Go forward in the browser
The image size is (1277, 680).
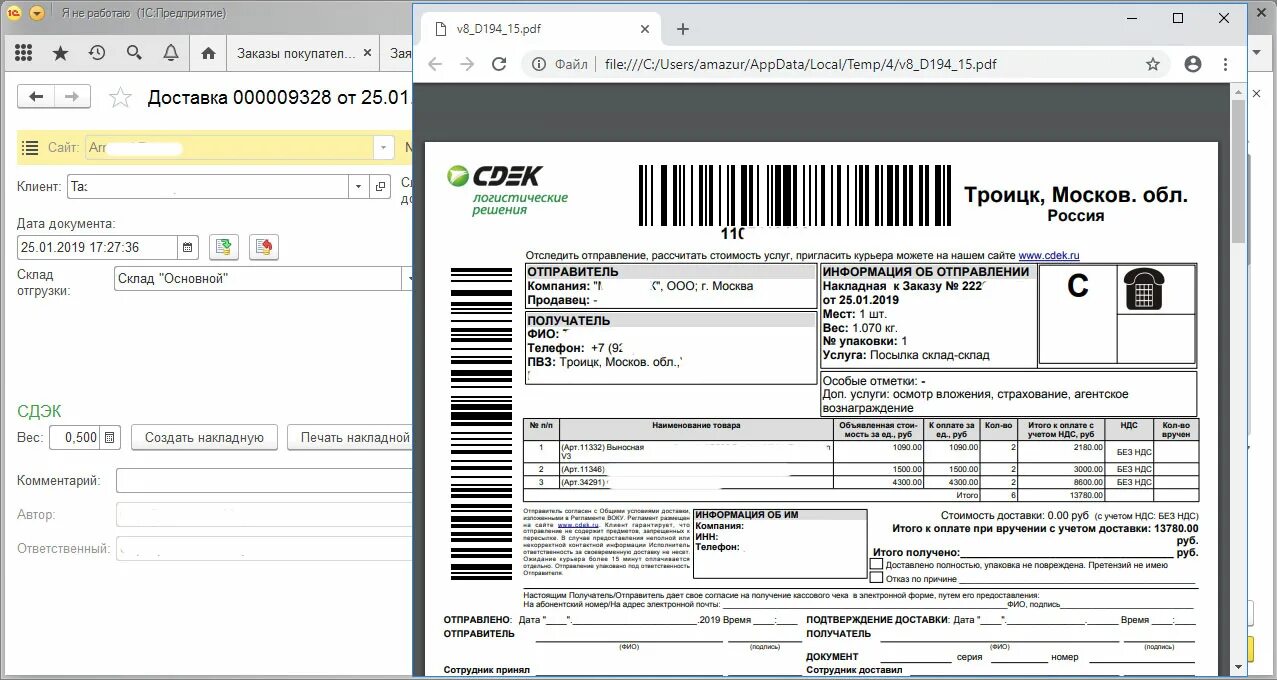tap(467, 64)
